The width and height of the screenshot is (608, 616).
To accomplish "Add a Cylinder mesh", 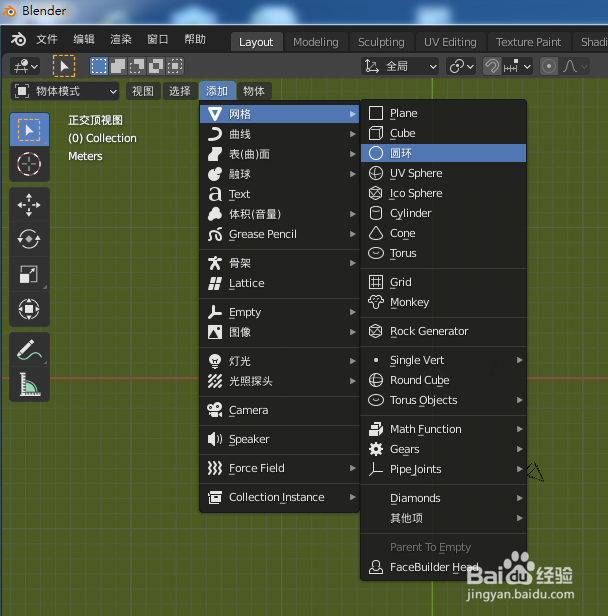I will pyautogui.click(x=443, y=213).
